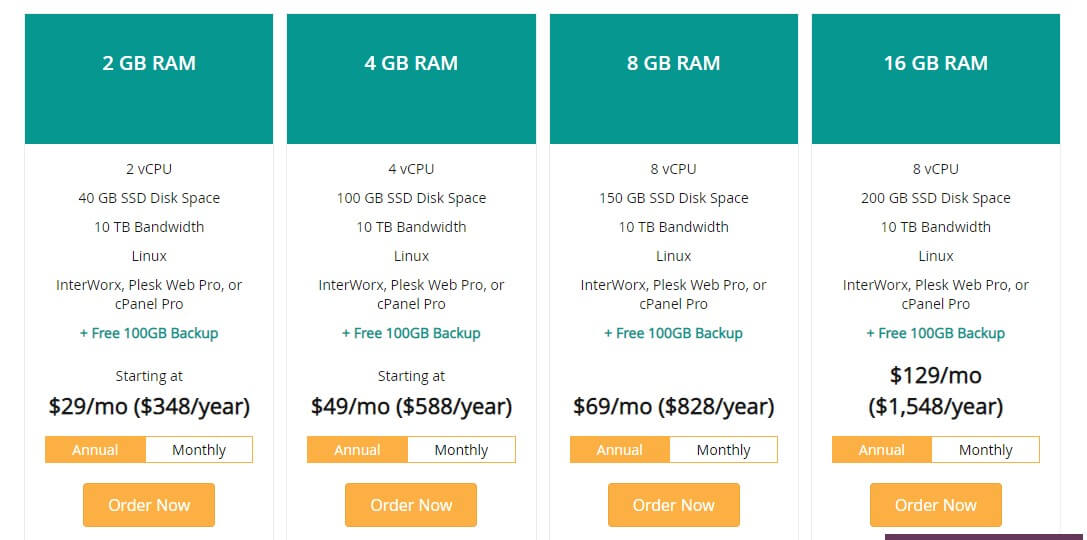Click the $129/mo price on 16 GB plan

pos(936,375)
